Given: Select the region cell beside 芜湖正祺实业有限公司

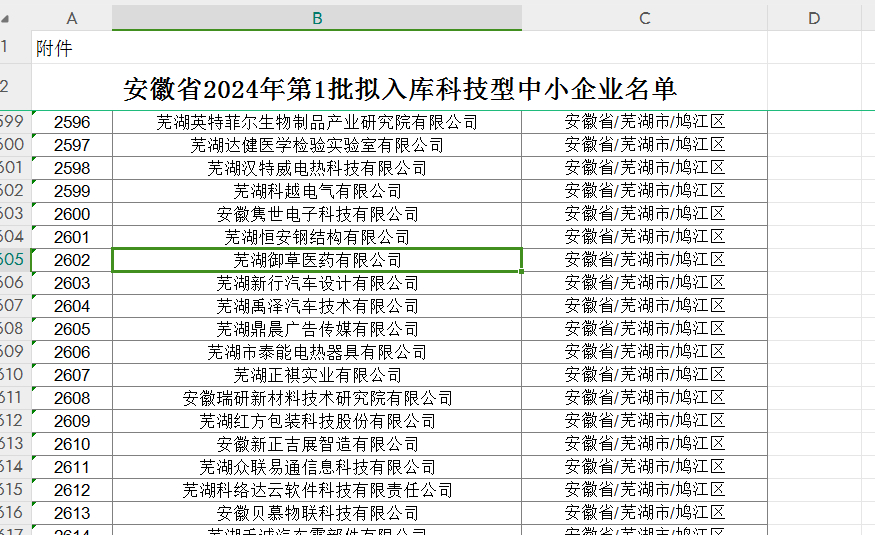Looking at the screenshot, I should pos(644,375).
